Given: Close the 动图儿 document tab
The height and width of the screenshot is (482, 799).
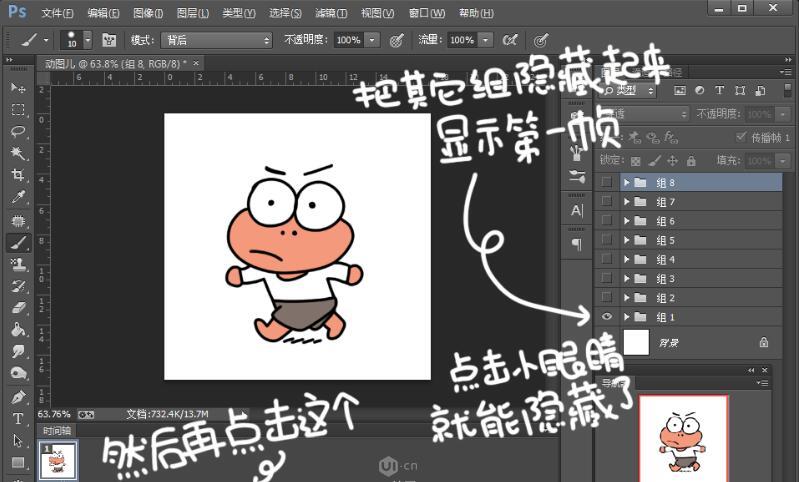Looking at the screenshot, I should (196, 63).
